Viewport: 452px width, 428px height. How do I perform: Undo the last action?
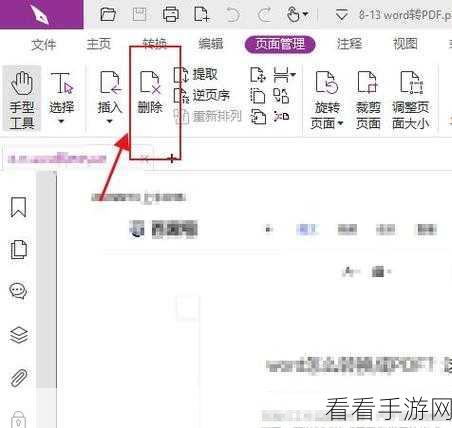233,15
